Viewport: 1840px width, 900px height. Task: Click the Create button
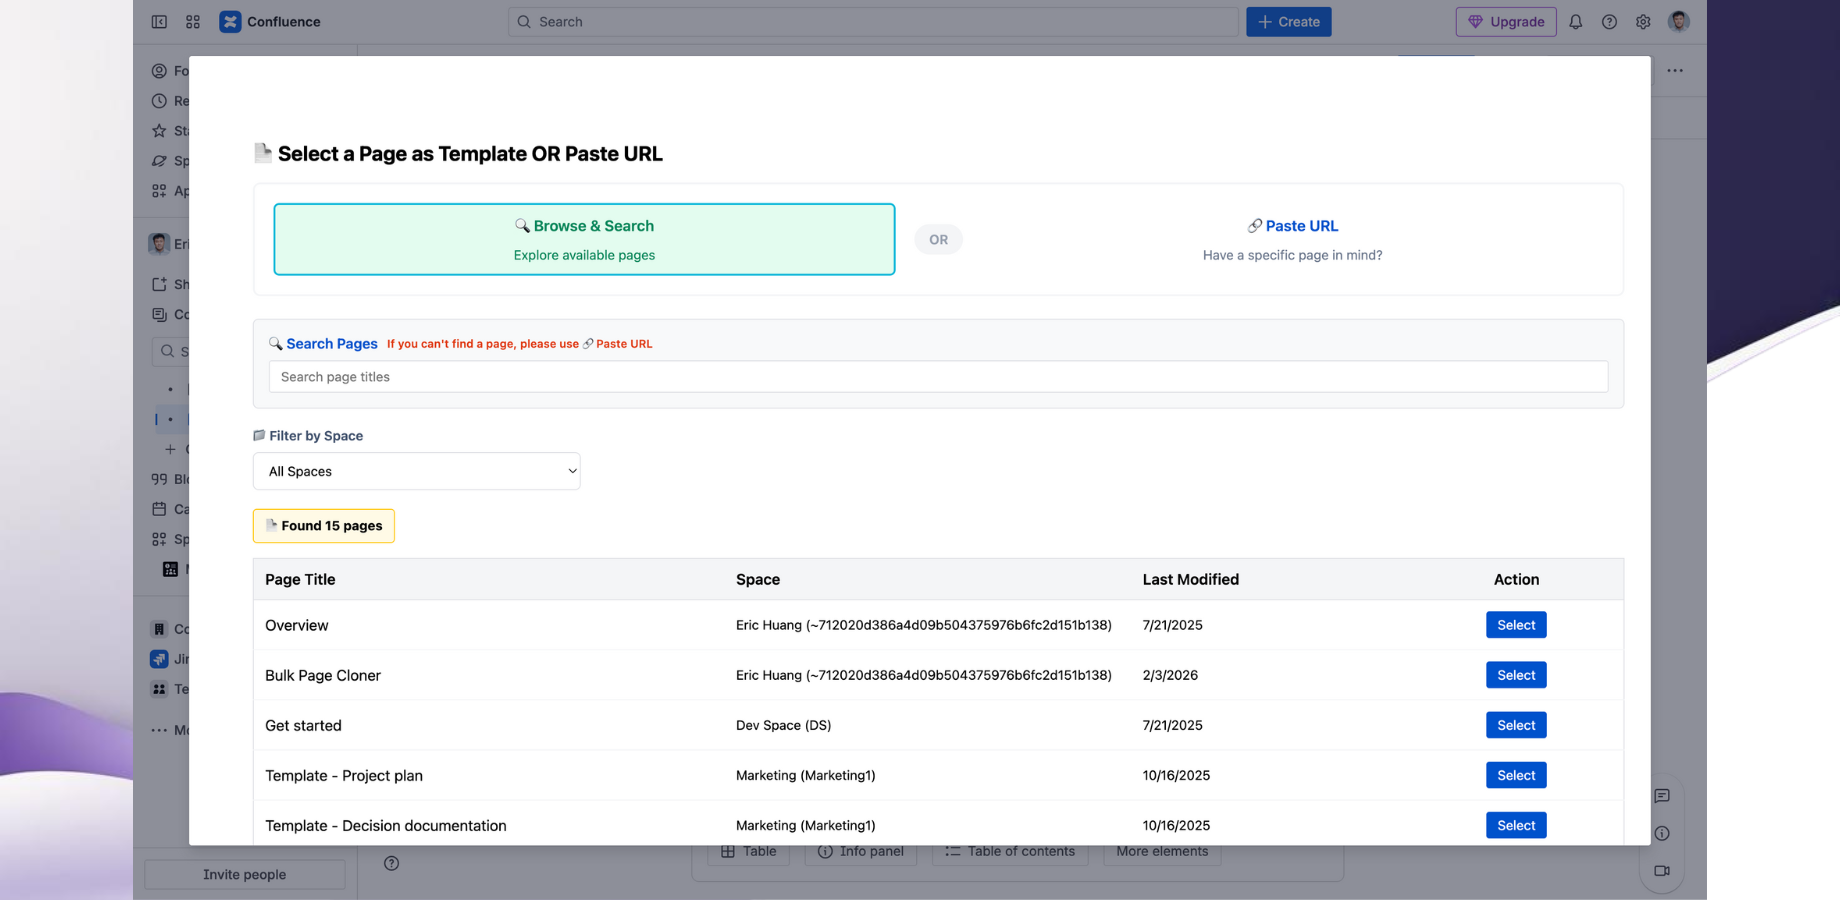1288,21
